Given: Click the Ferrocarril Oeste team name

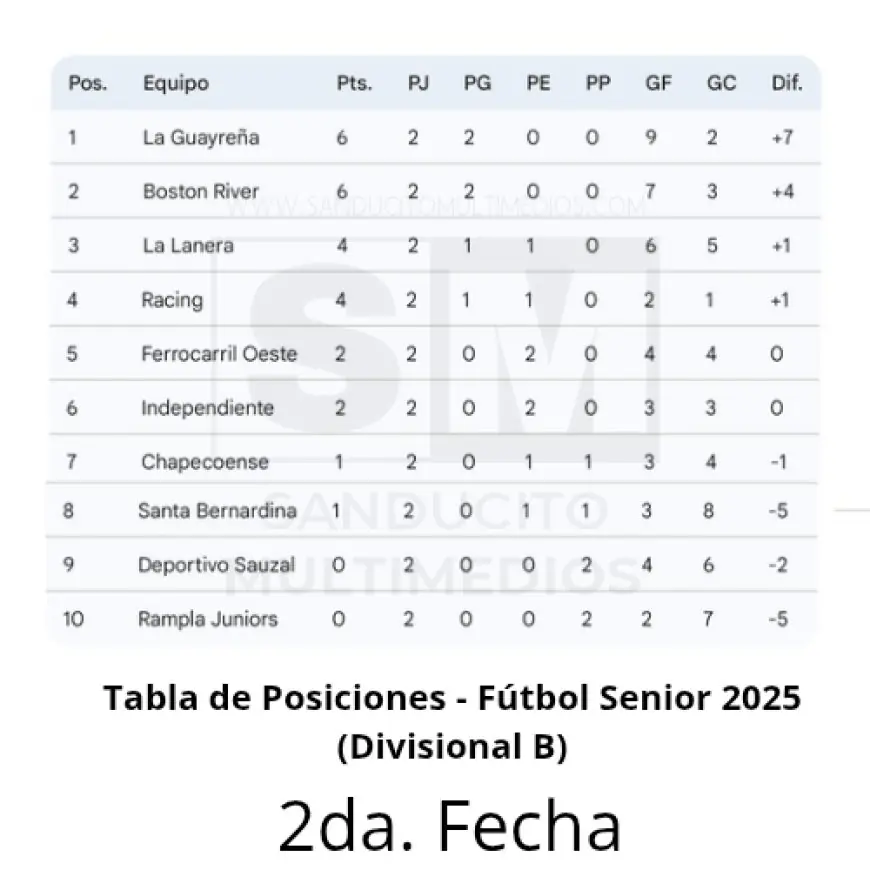Looking at the screenshot, I should click(x=219, y=353).
